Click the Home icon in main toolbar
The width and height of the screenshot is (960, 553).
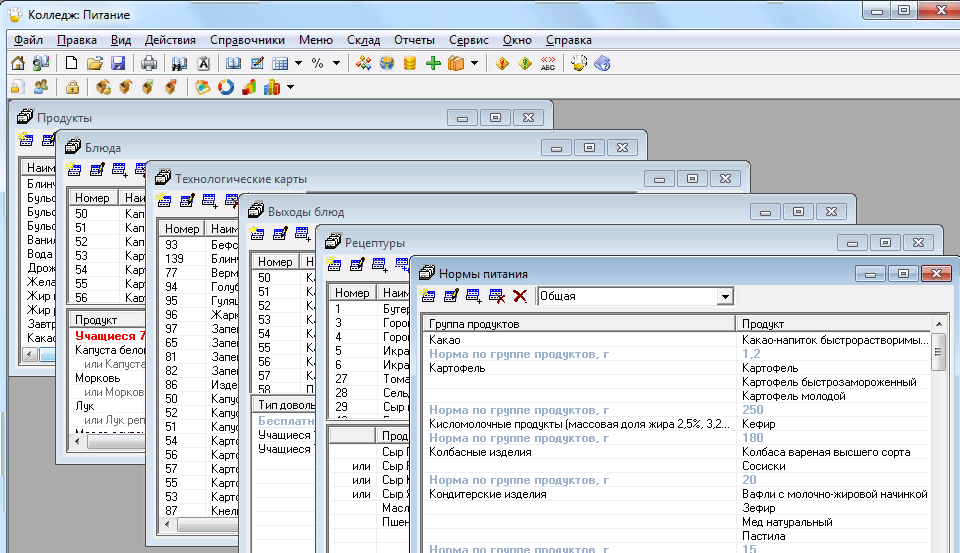[x=18, y=64]
